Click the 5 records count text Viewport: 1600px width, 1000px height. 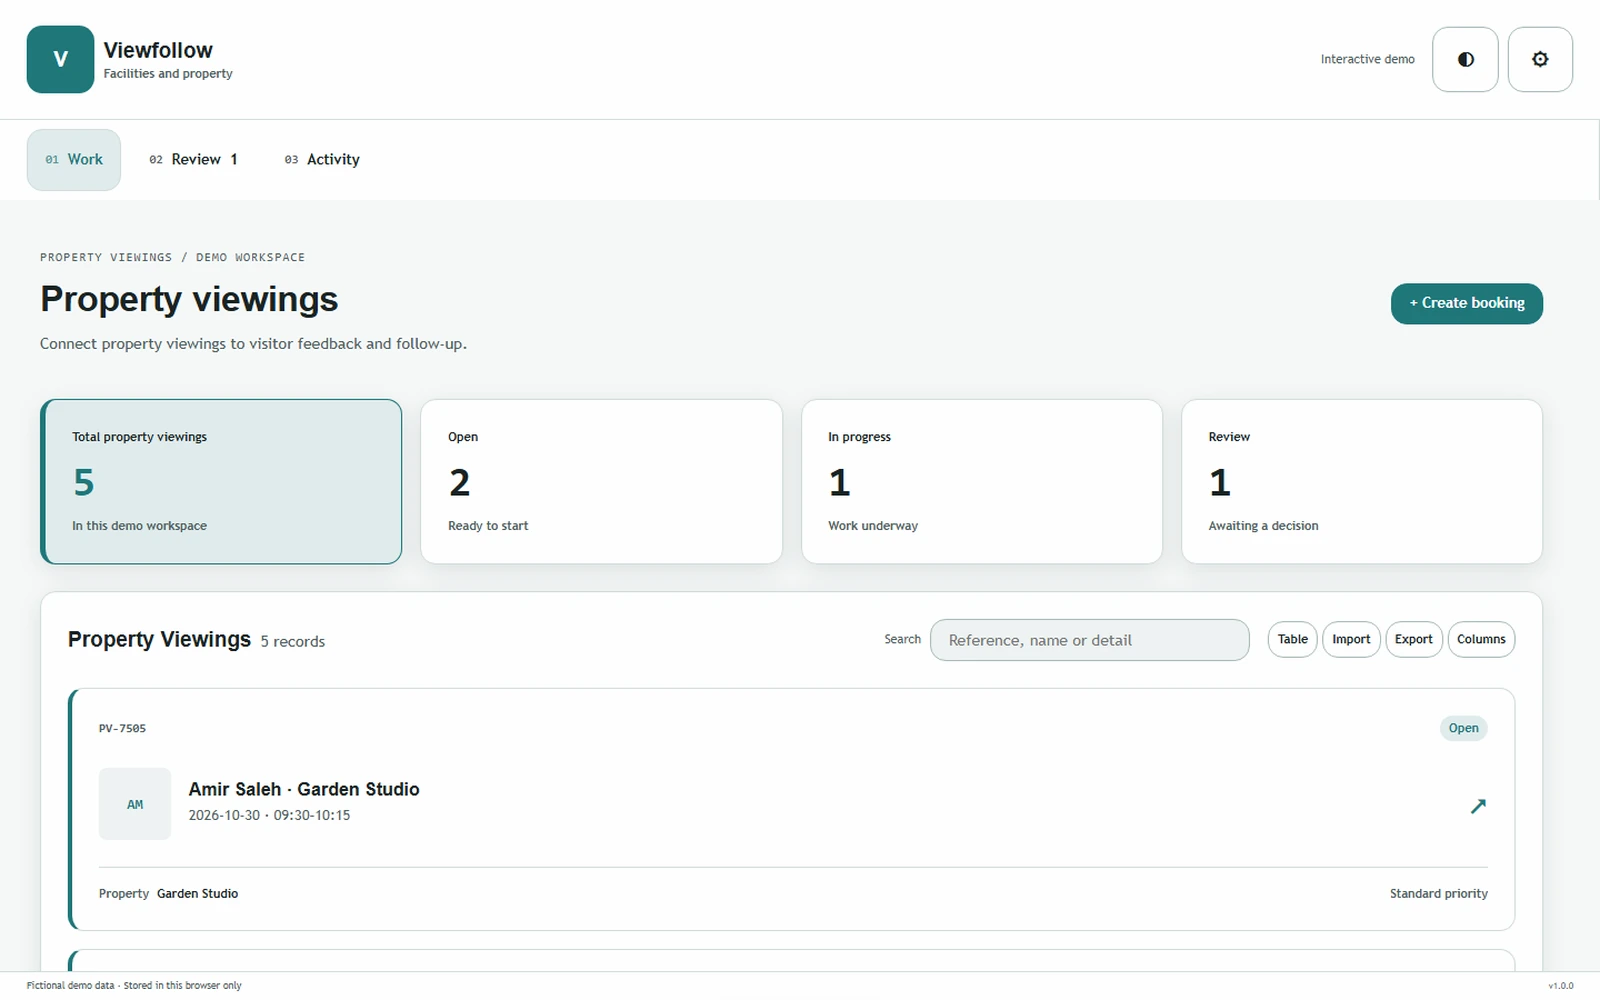pos(293,641)
